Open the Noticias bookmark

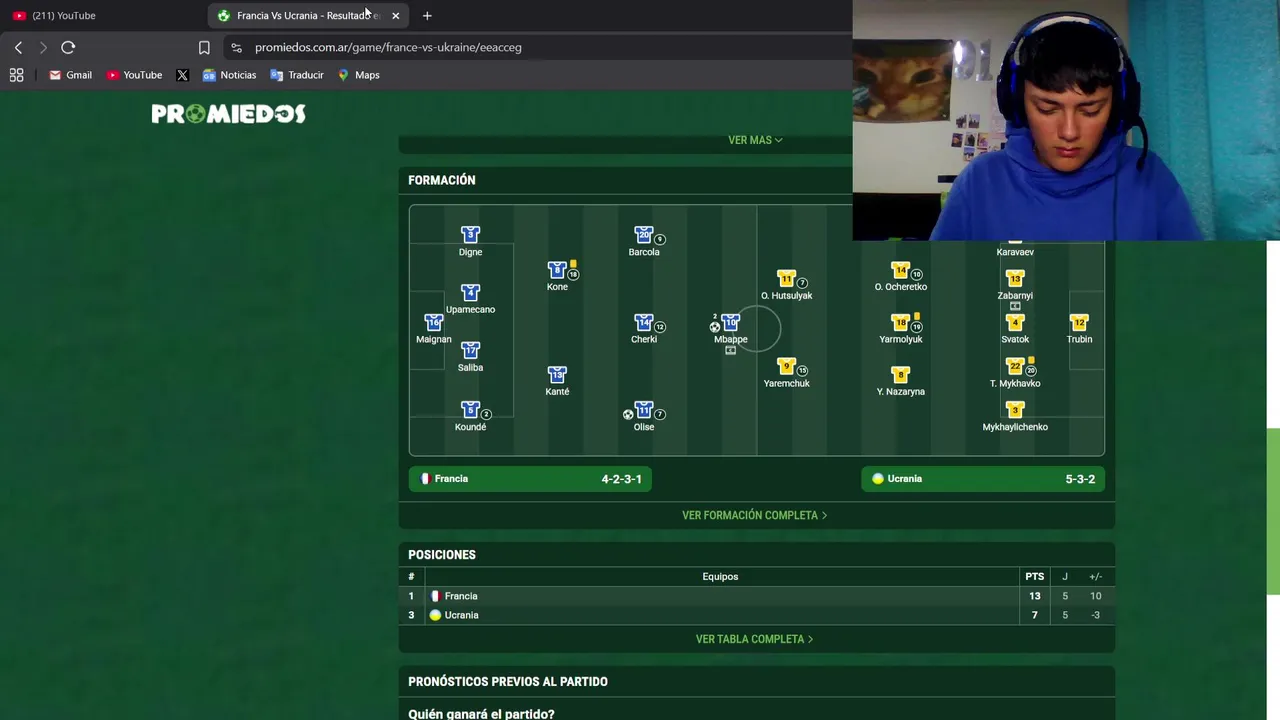tap(229, 75)
